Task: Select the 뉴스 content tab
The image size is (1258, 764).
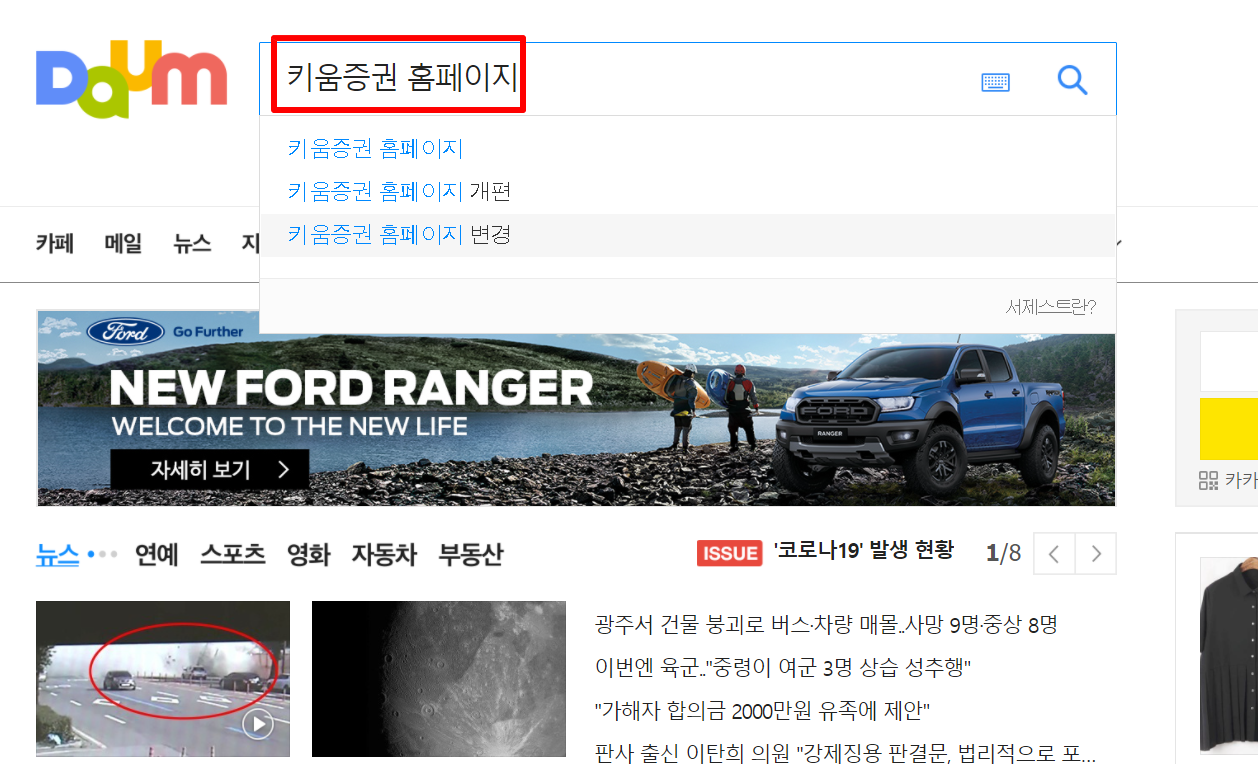Action: (x=57, y=554)
